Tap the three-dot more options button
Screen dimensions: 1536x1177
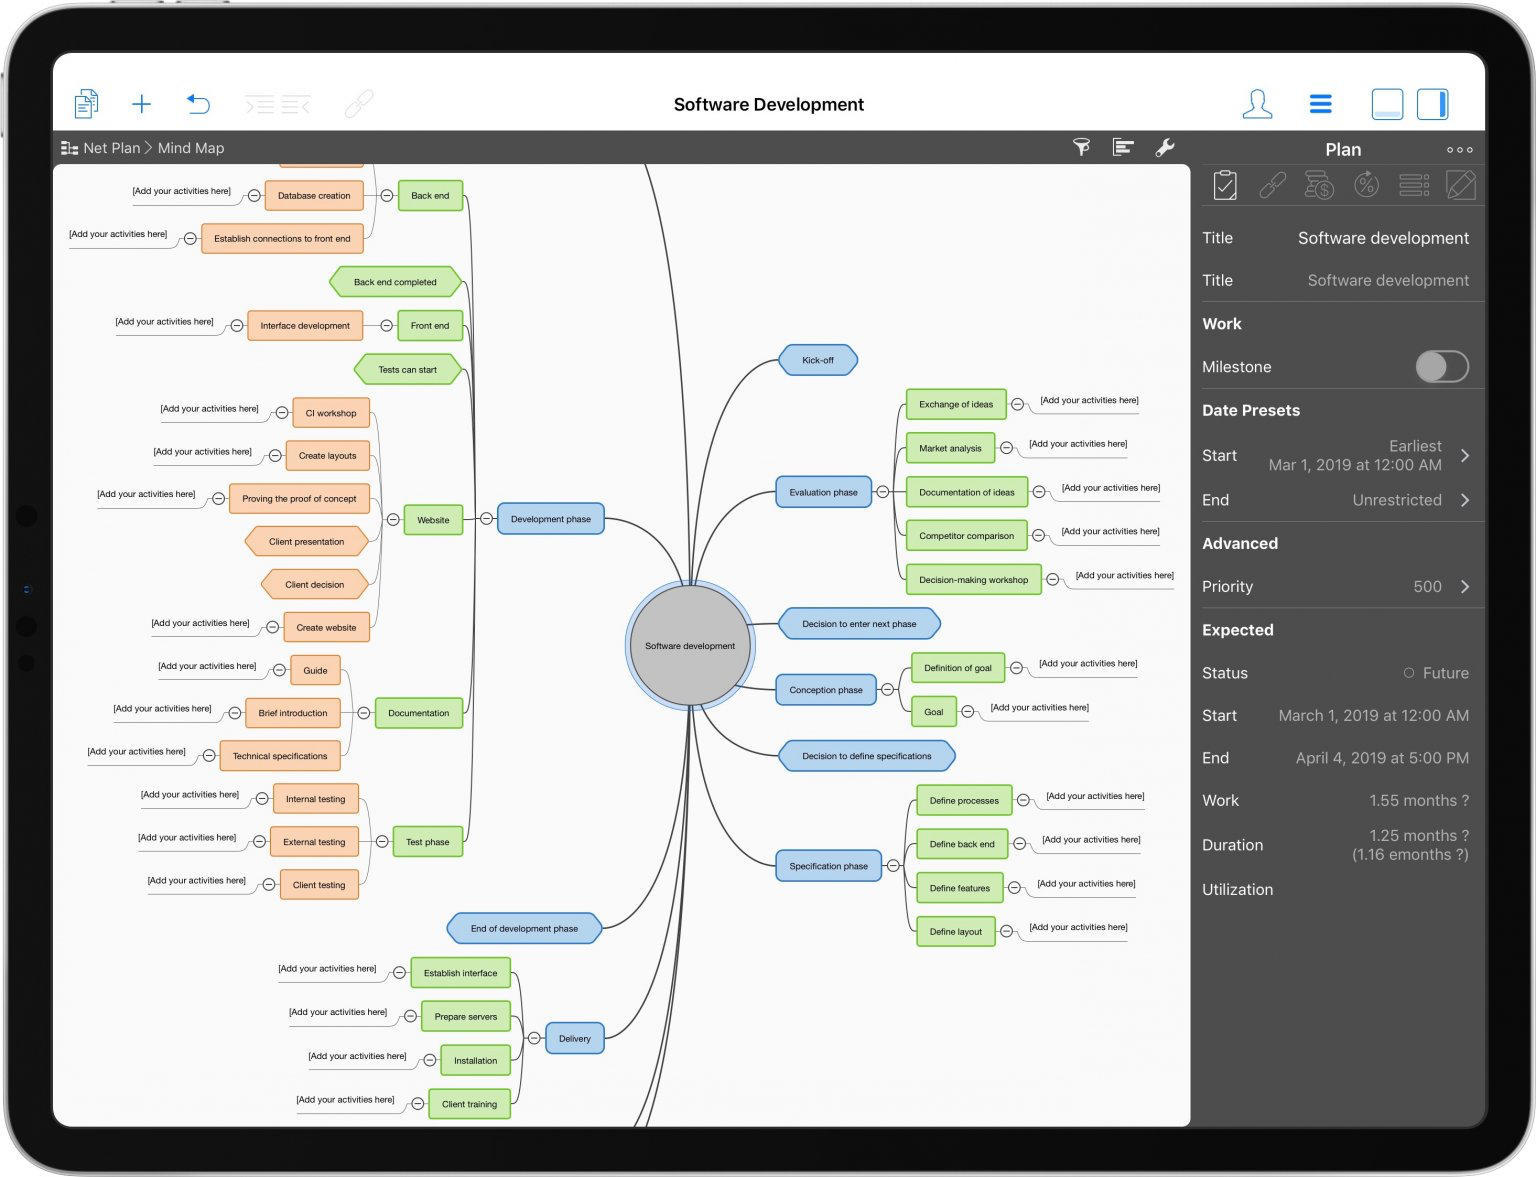point(1459,150)
